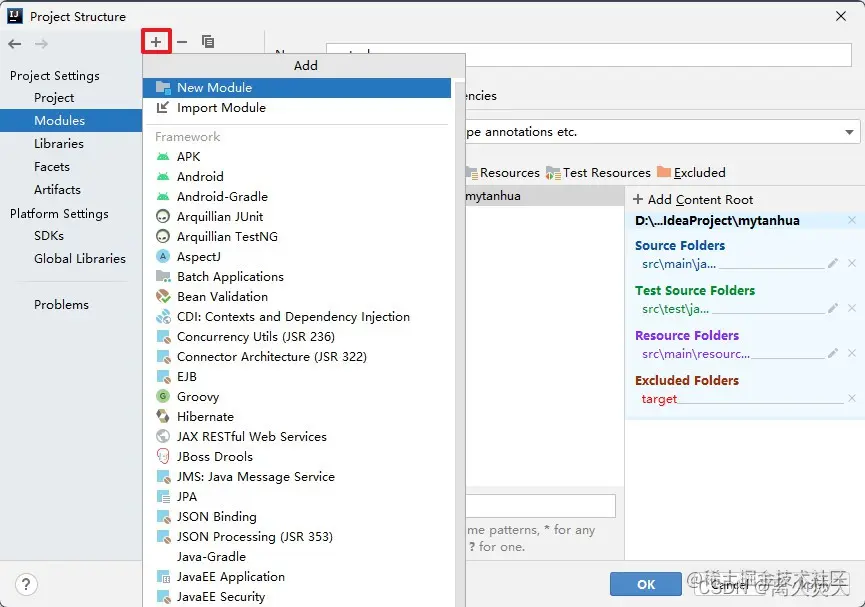Click the Groovy framework icon
The height and width of the screenshot is (607, 865).
tap(163, 397)
